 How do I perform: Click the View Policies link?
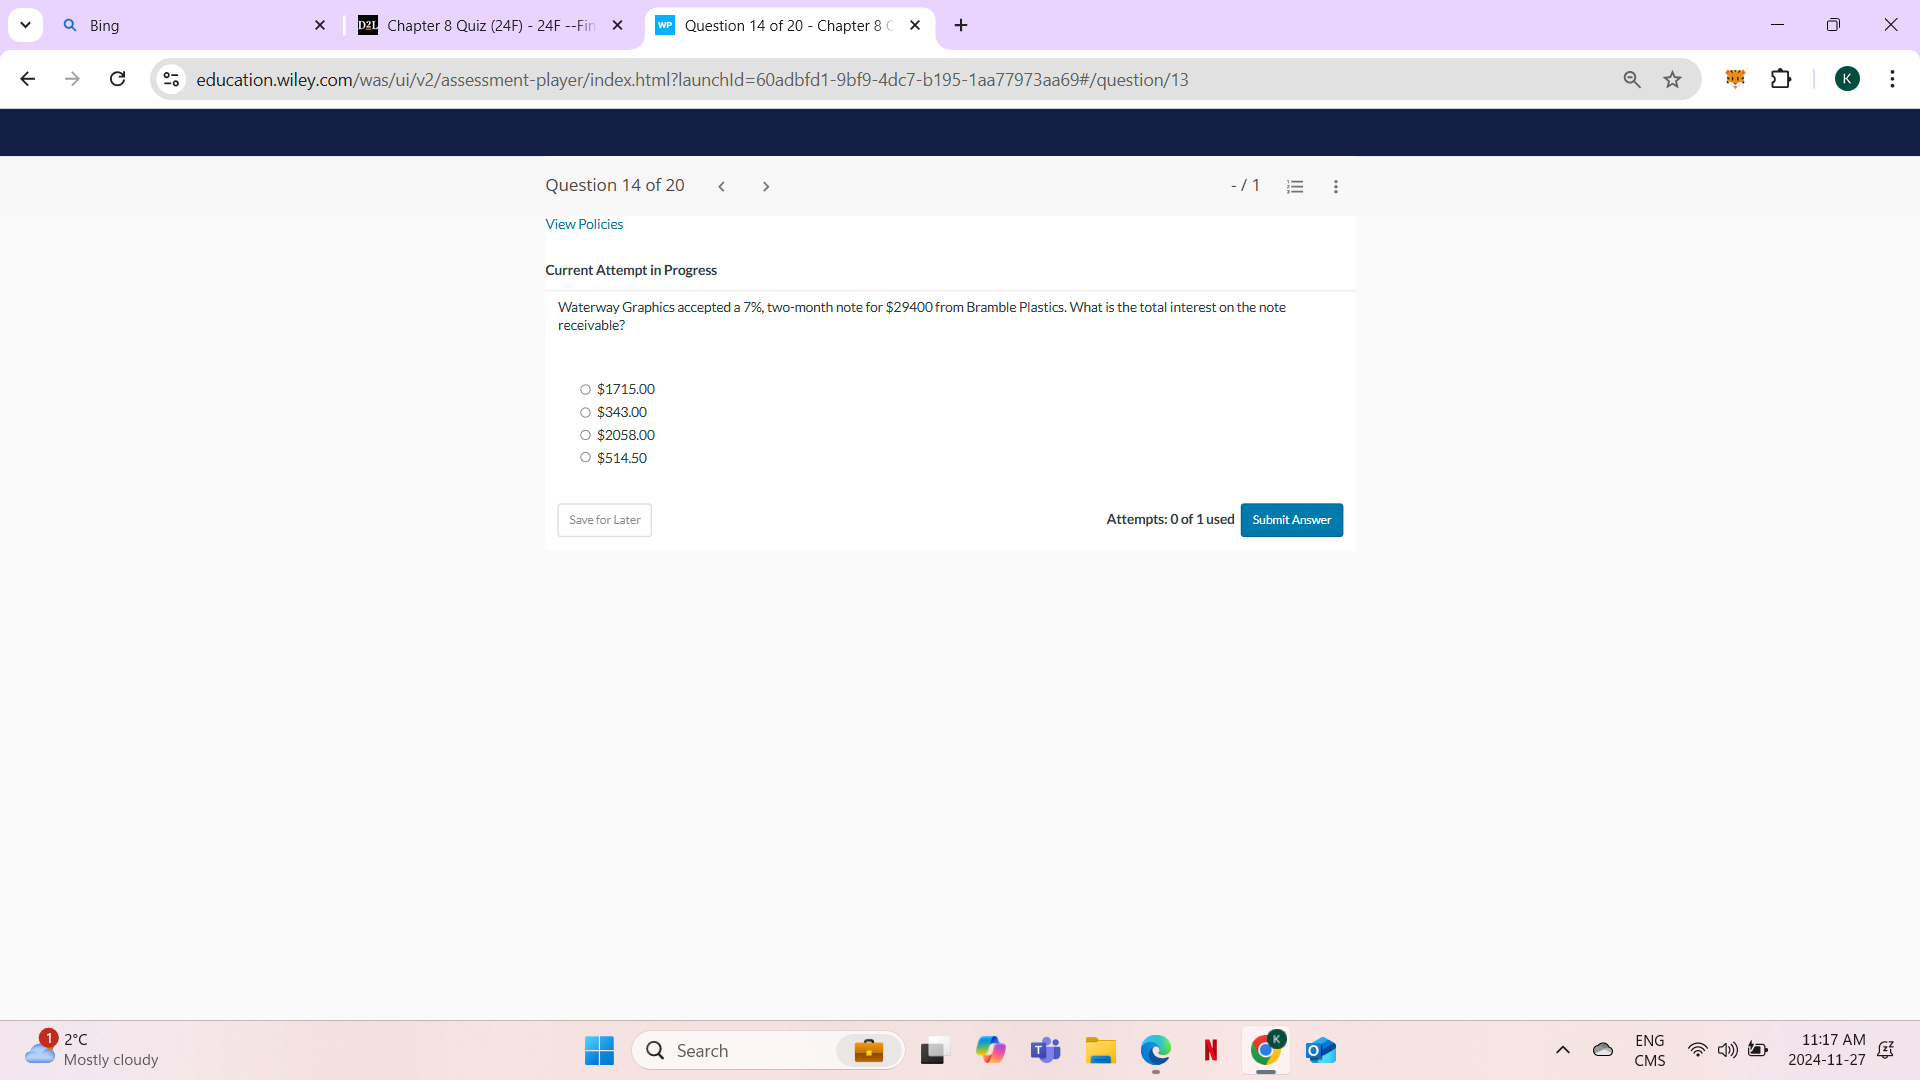click(x=584, y=224)
